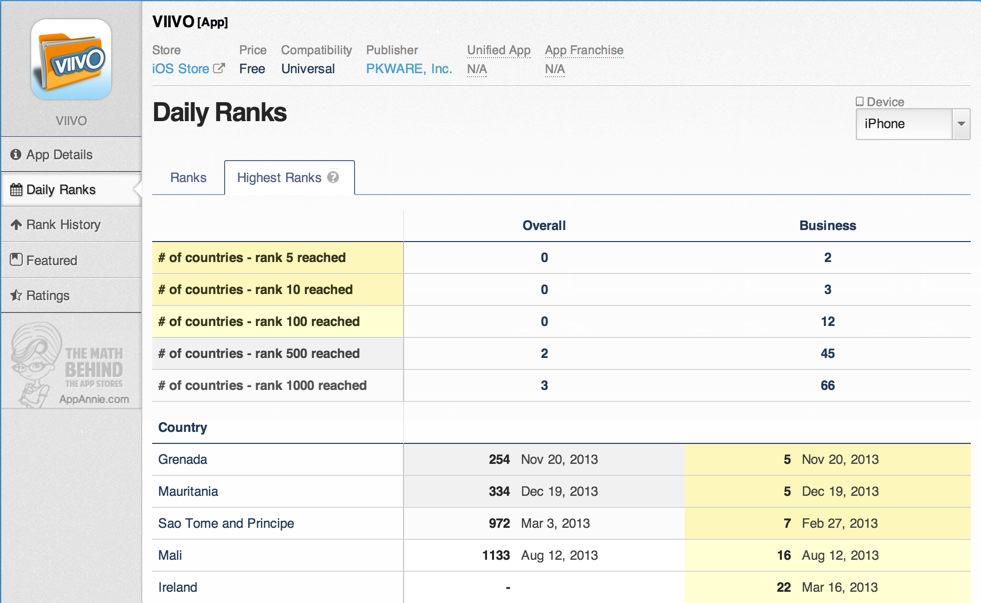The image size is (981, 603).
Task: Click the App Details info icon
Action: pyautogui.click(x=16, y=155)
